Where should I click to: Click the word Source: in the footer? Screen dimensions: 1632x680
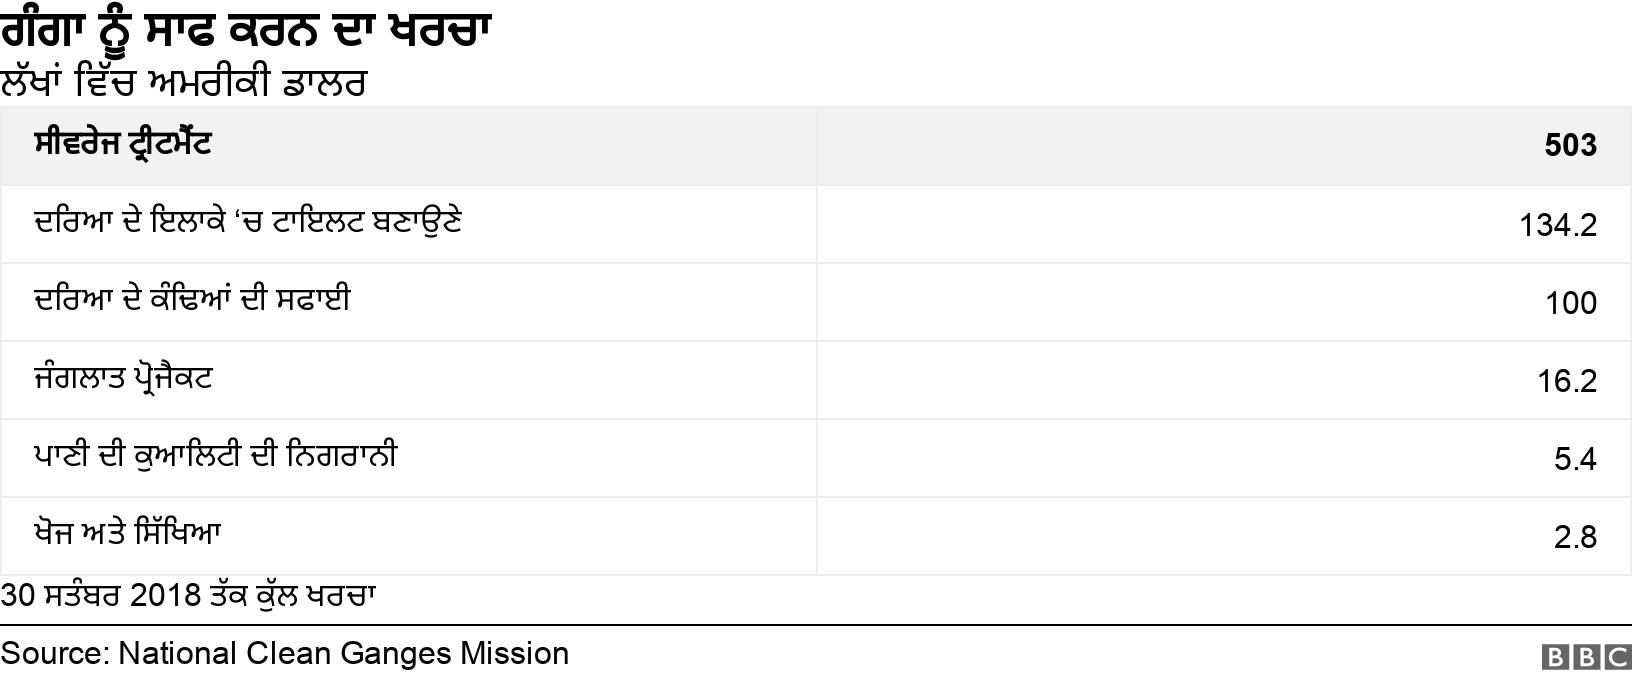55,654
